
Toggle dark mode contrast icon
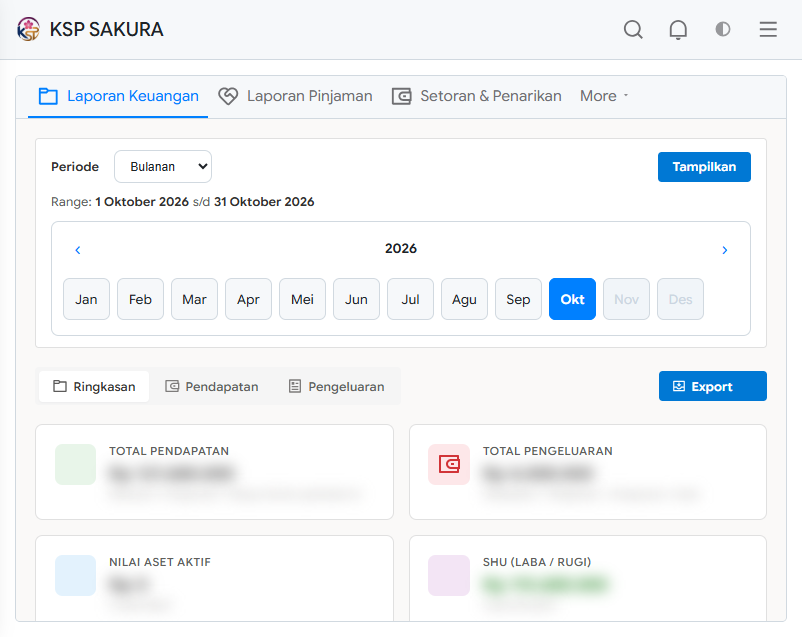tap(723, 29)
